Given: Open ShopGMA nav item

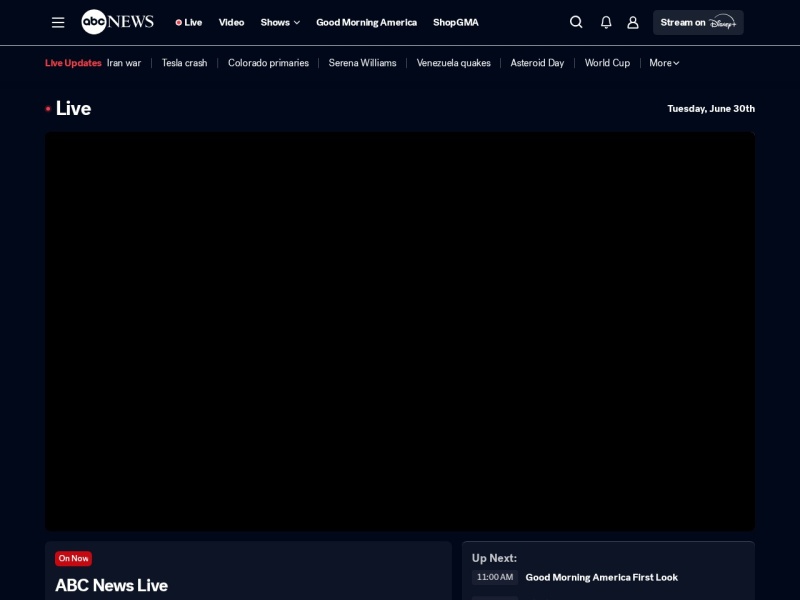Looking at the screenshot, I should (x=456, y=22).
